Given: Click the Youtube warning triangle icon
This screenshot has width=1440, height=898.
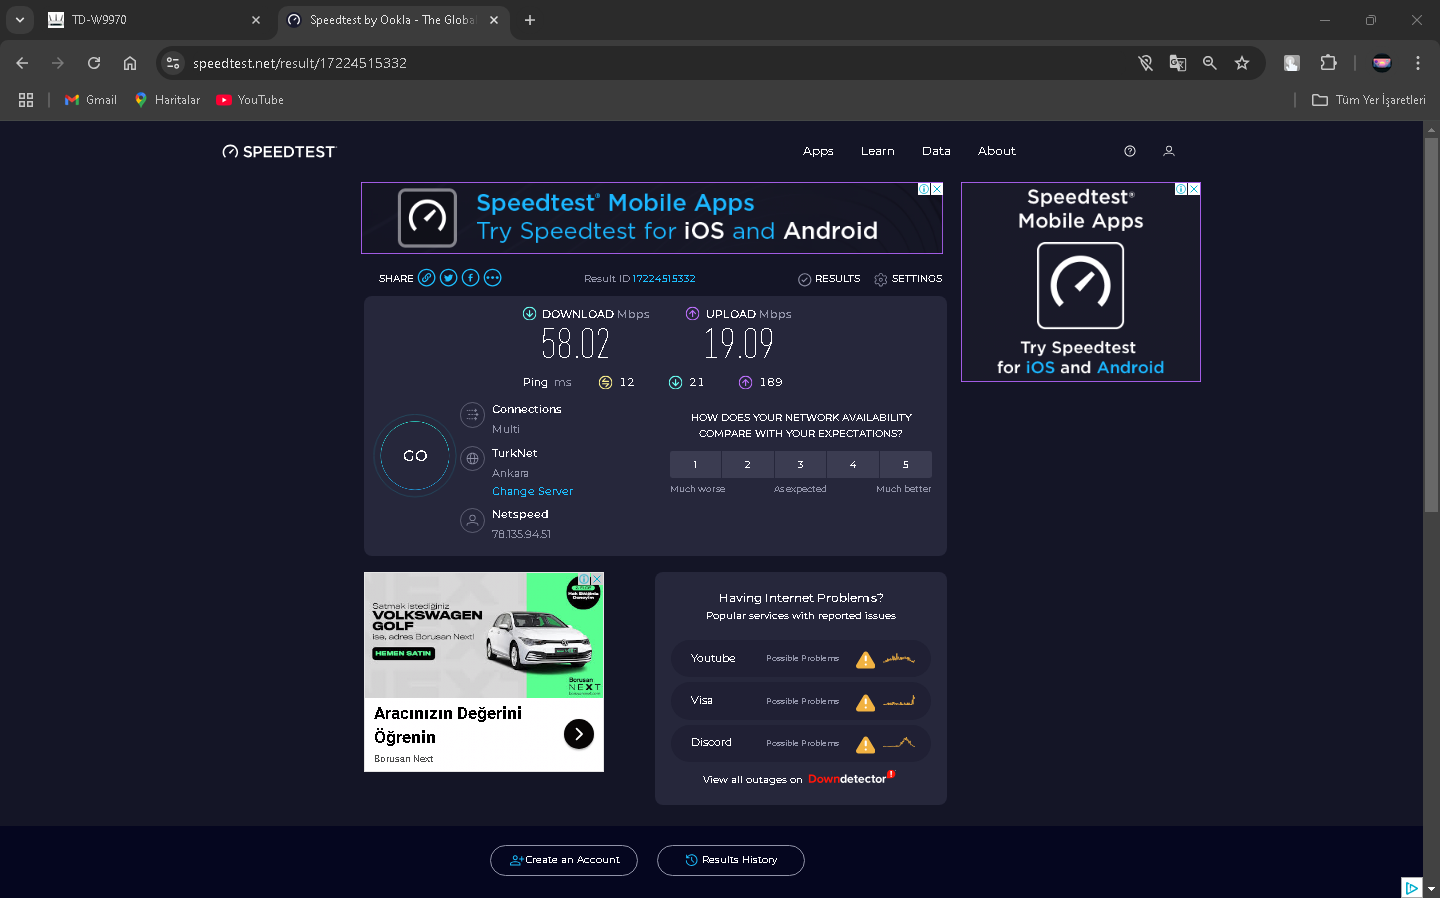Looking at the screenshot, I should point(866,659).
